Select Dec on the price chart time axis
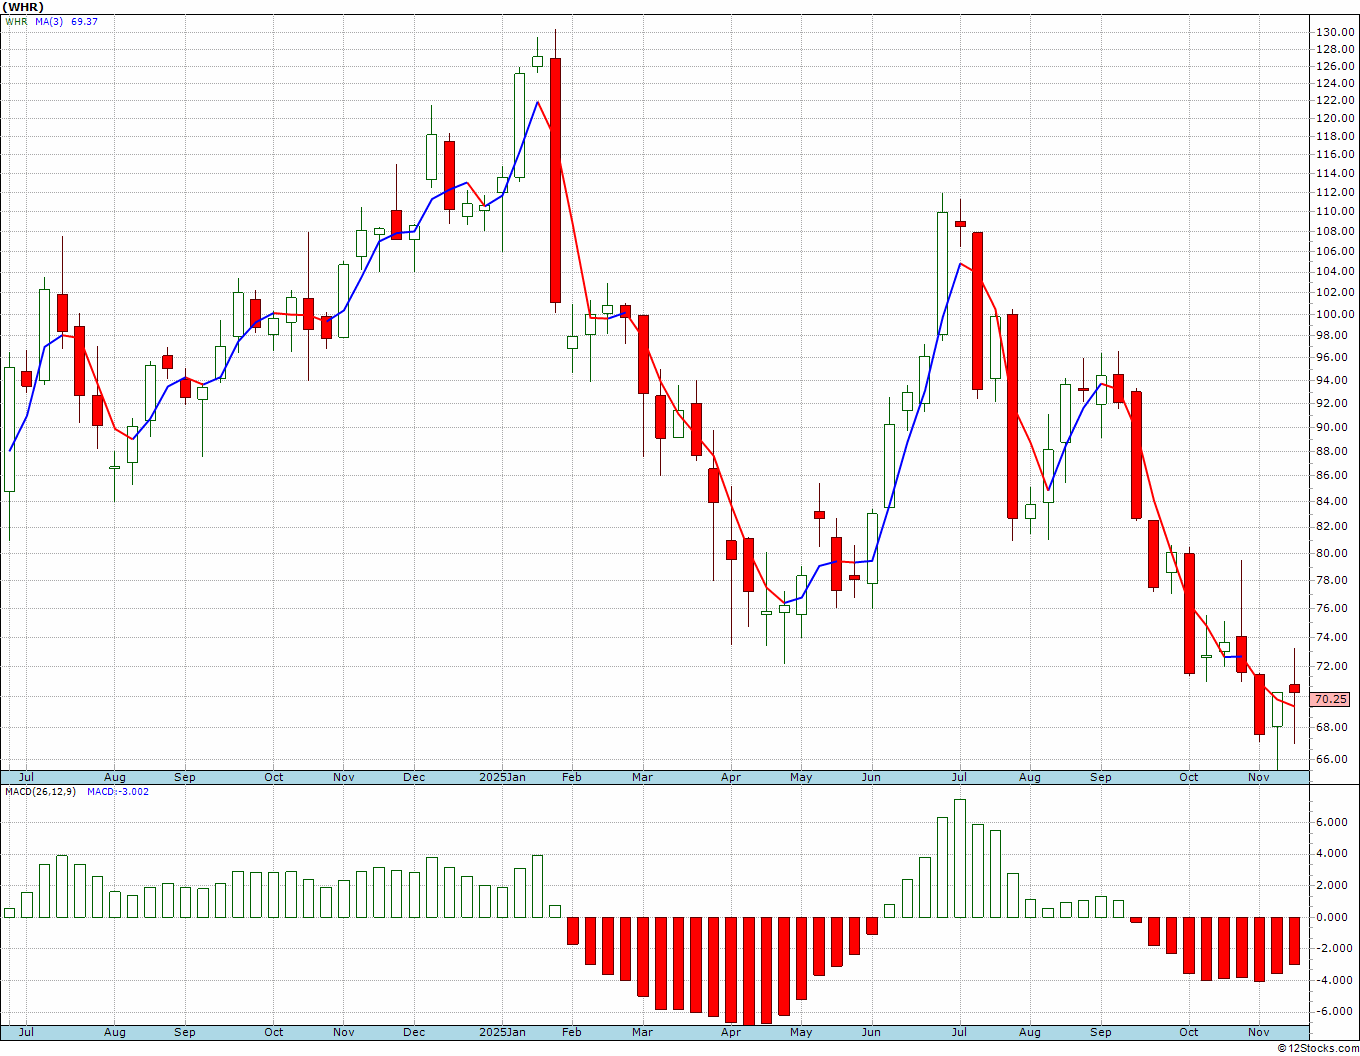Viewport: 1360px width, 1056px height. pyautogui.click(x=414, y=777)
